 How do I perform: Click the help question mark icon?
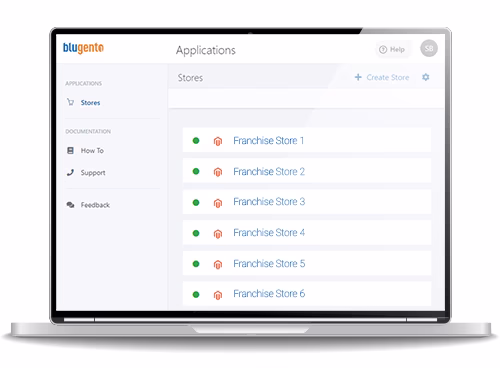pos(383,50)
